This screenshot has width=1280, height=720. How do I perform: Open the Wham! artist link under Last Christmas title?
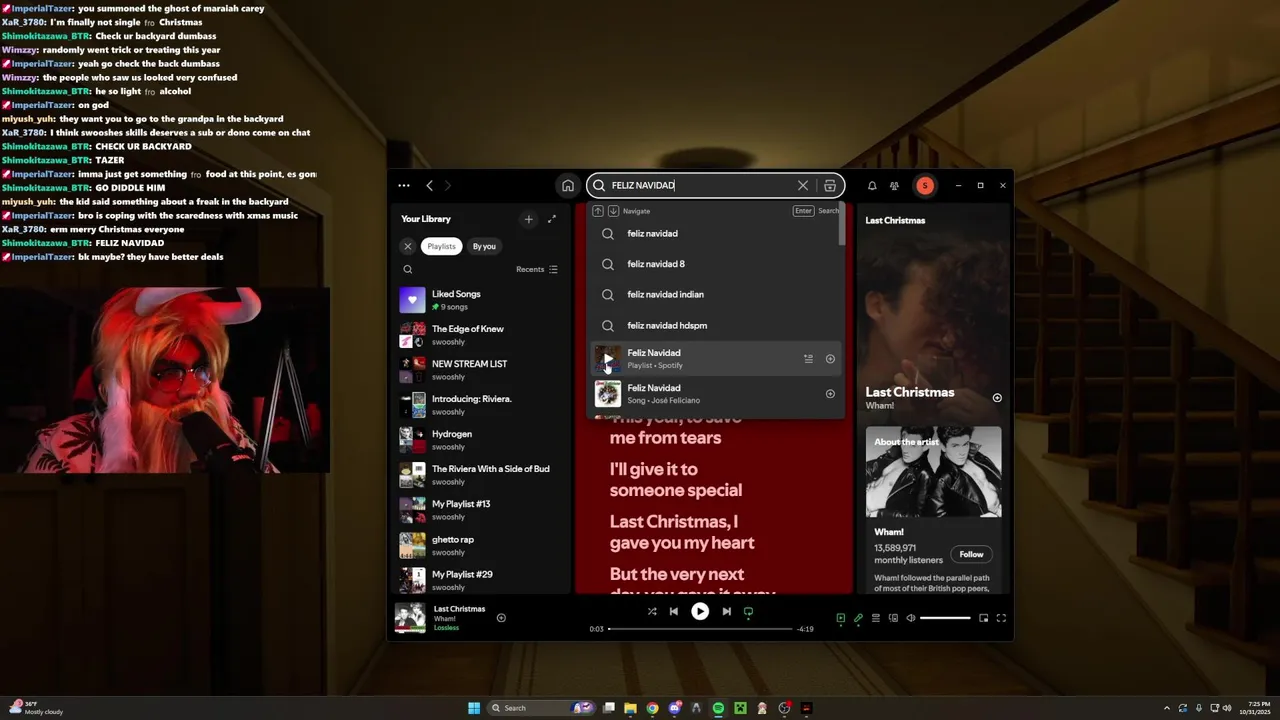pos(880,406)
